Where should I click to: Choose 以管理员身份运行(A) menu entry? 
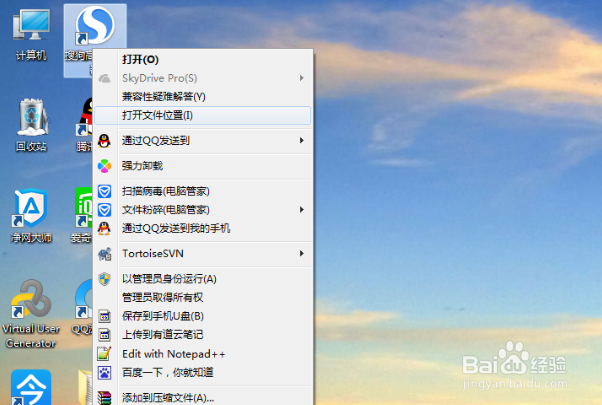203,279
